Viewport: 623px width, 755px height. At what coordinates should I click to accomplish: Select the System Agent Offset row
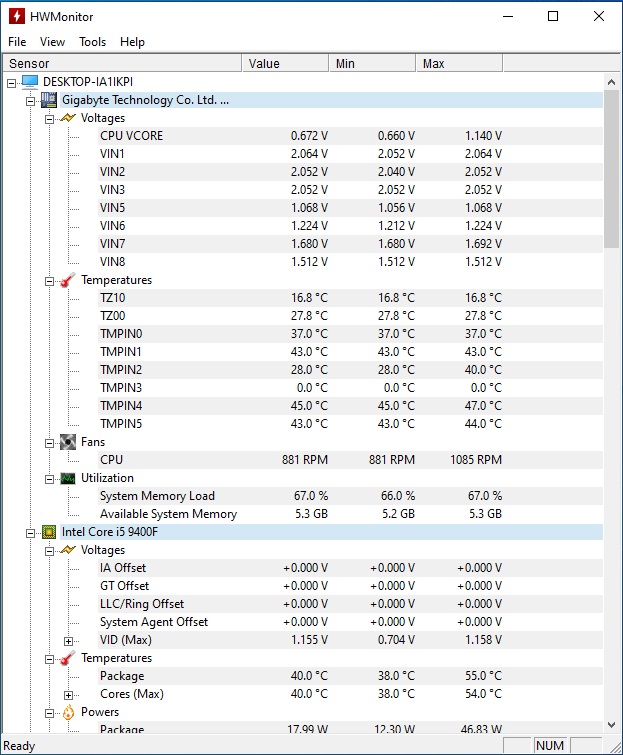pos(350,622)
